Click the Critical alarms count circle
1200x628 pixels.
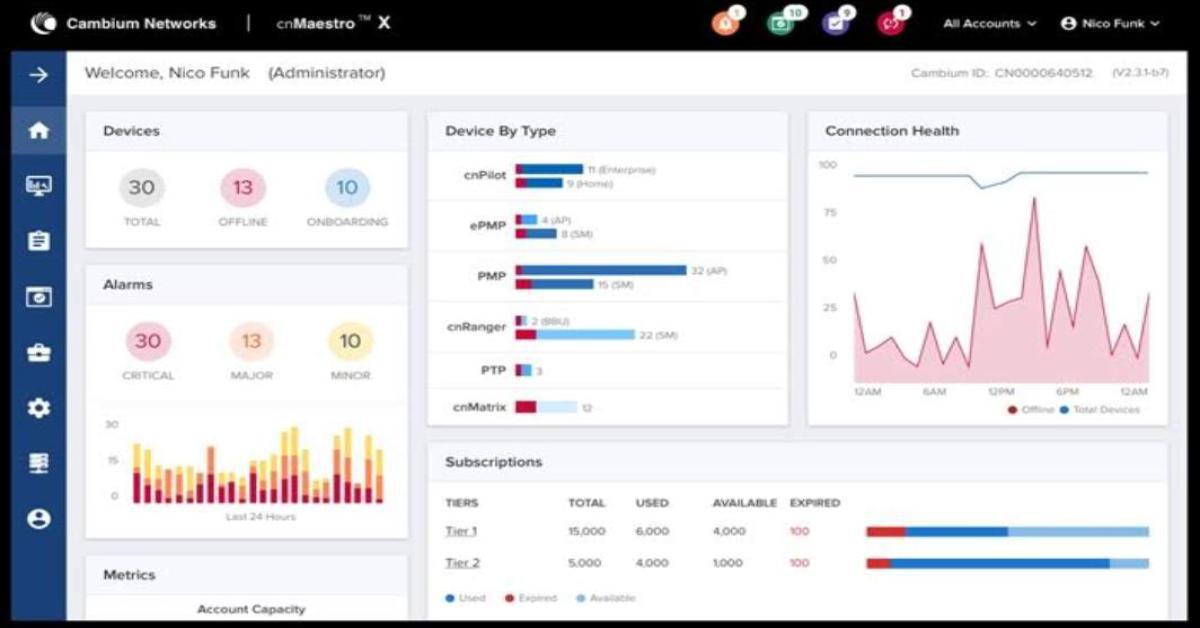tap(148, 341)
